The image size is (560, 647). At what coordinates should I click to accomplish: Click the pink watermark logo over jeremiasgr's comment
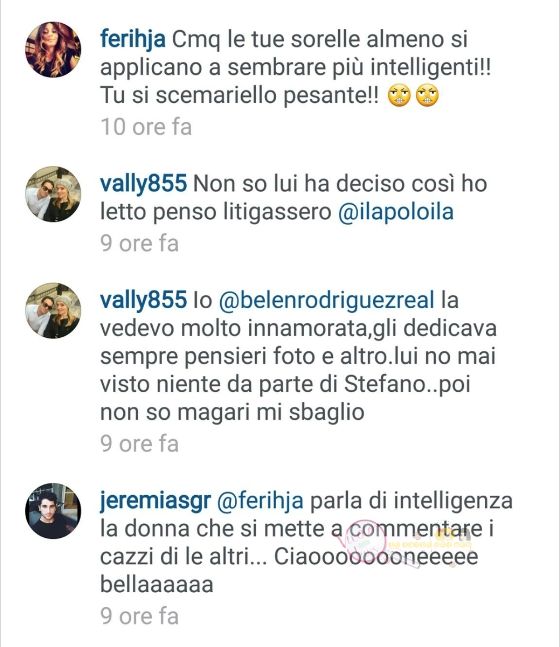click(364, 539)
